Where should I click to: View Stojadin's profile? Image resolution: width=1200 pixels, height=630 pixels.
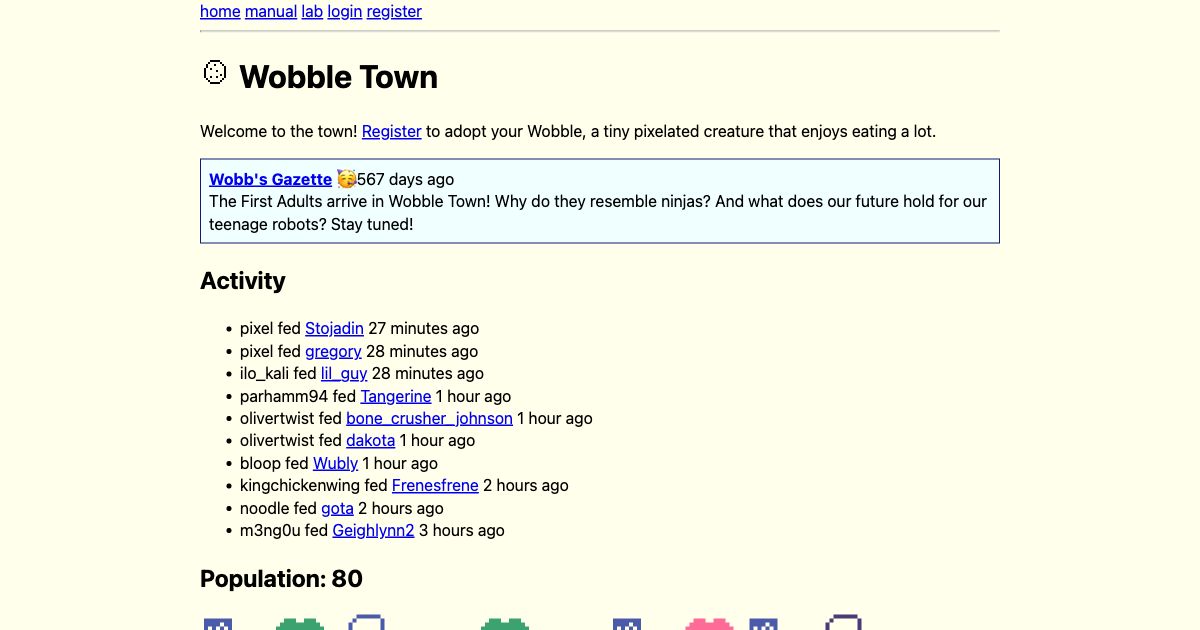(x=334, y=328)
